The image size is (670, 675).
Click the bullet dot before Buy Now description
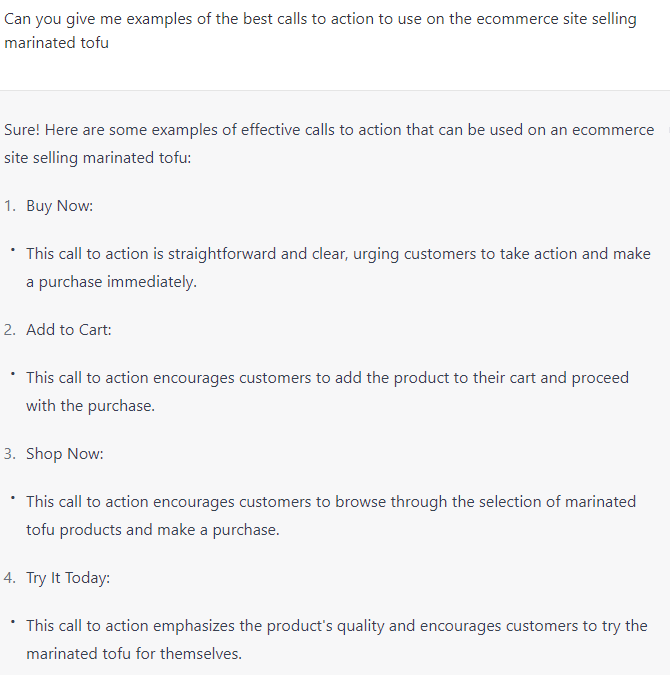(13, 250)
